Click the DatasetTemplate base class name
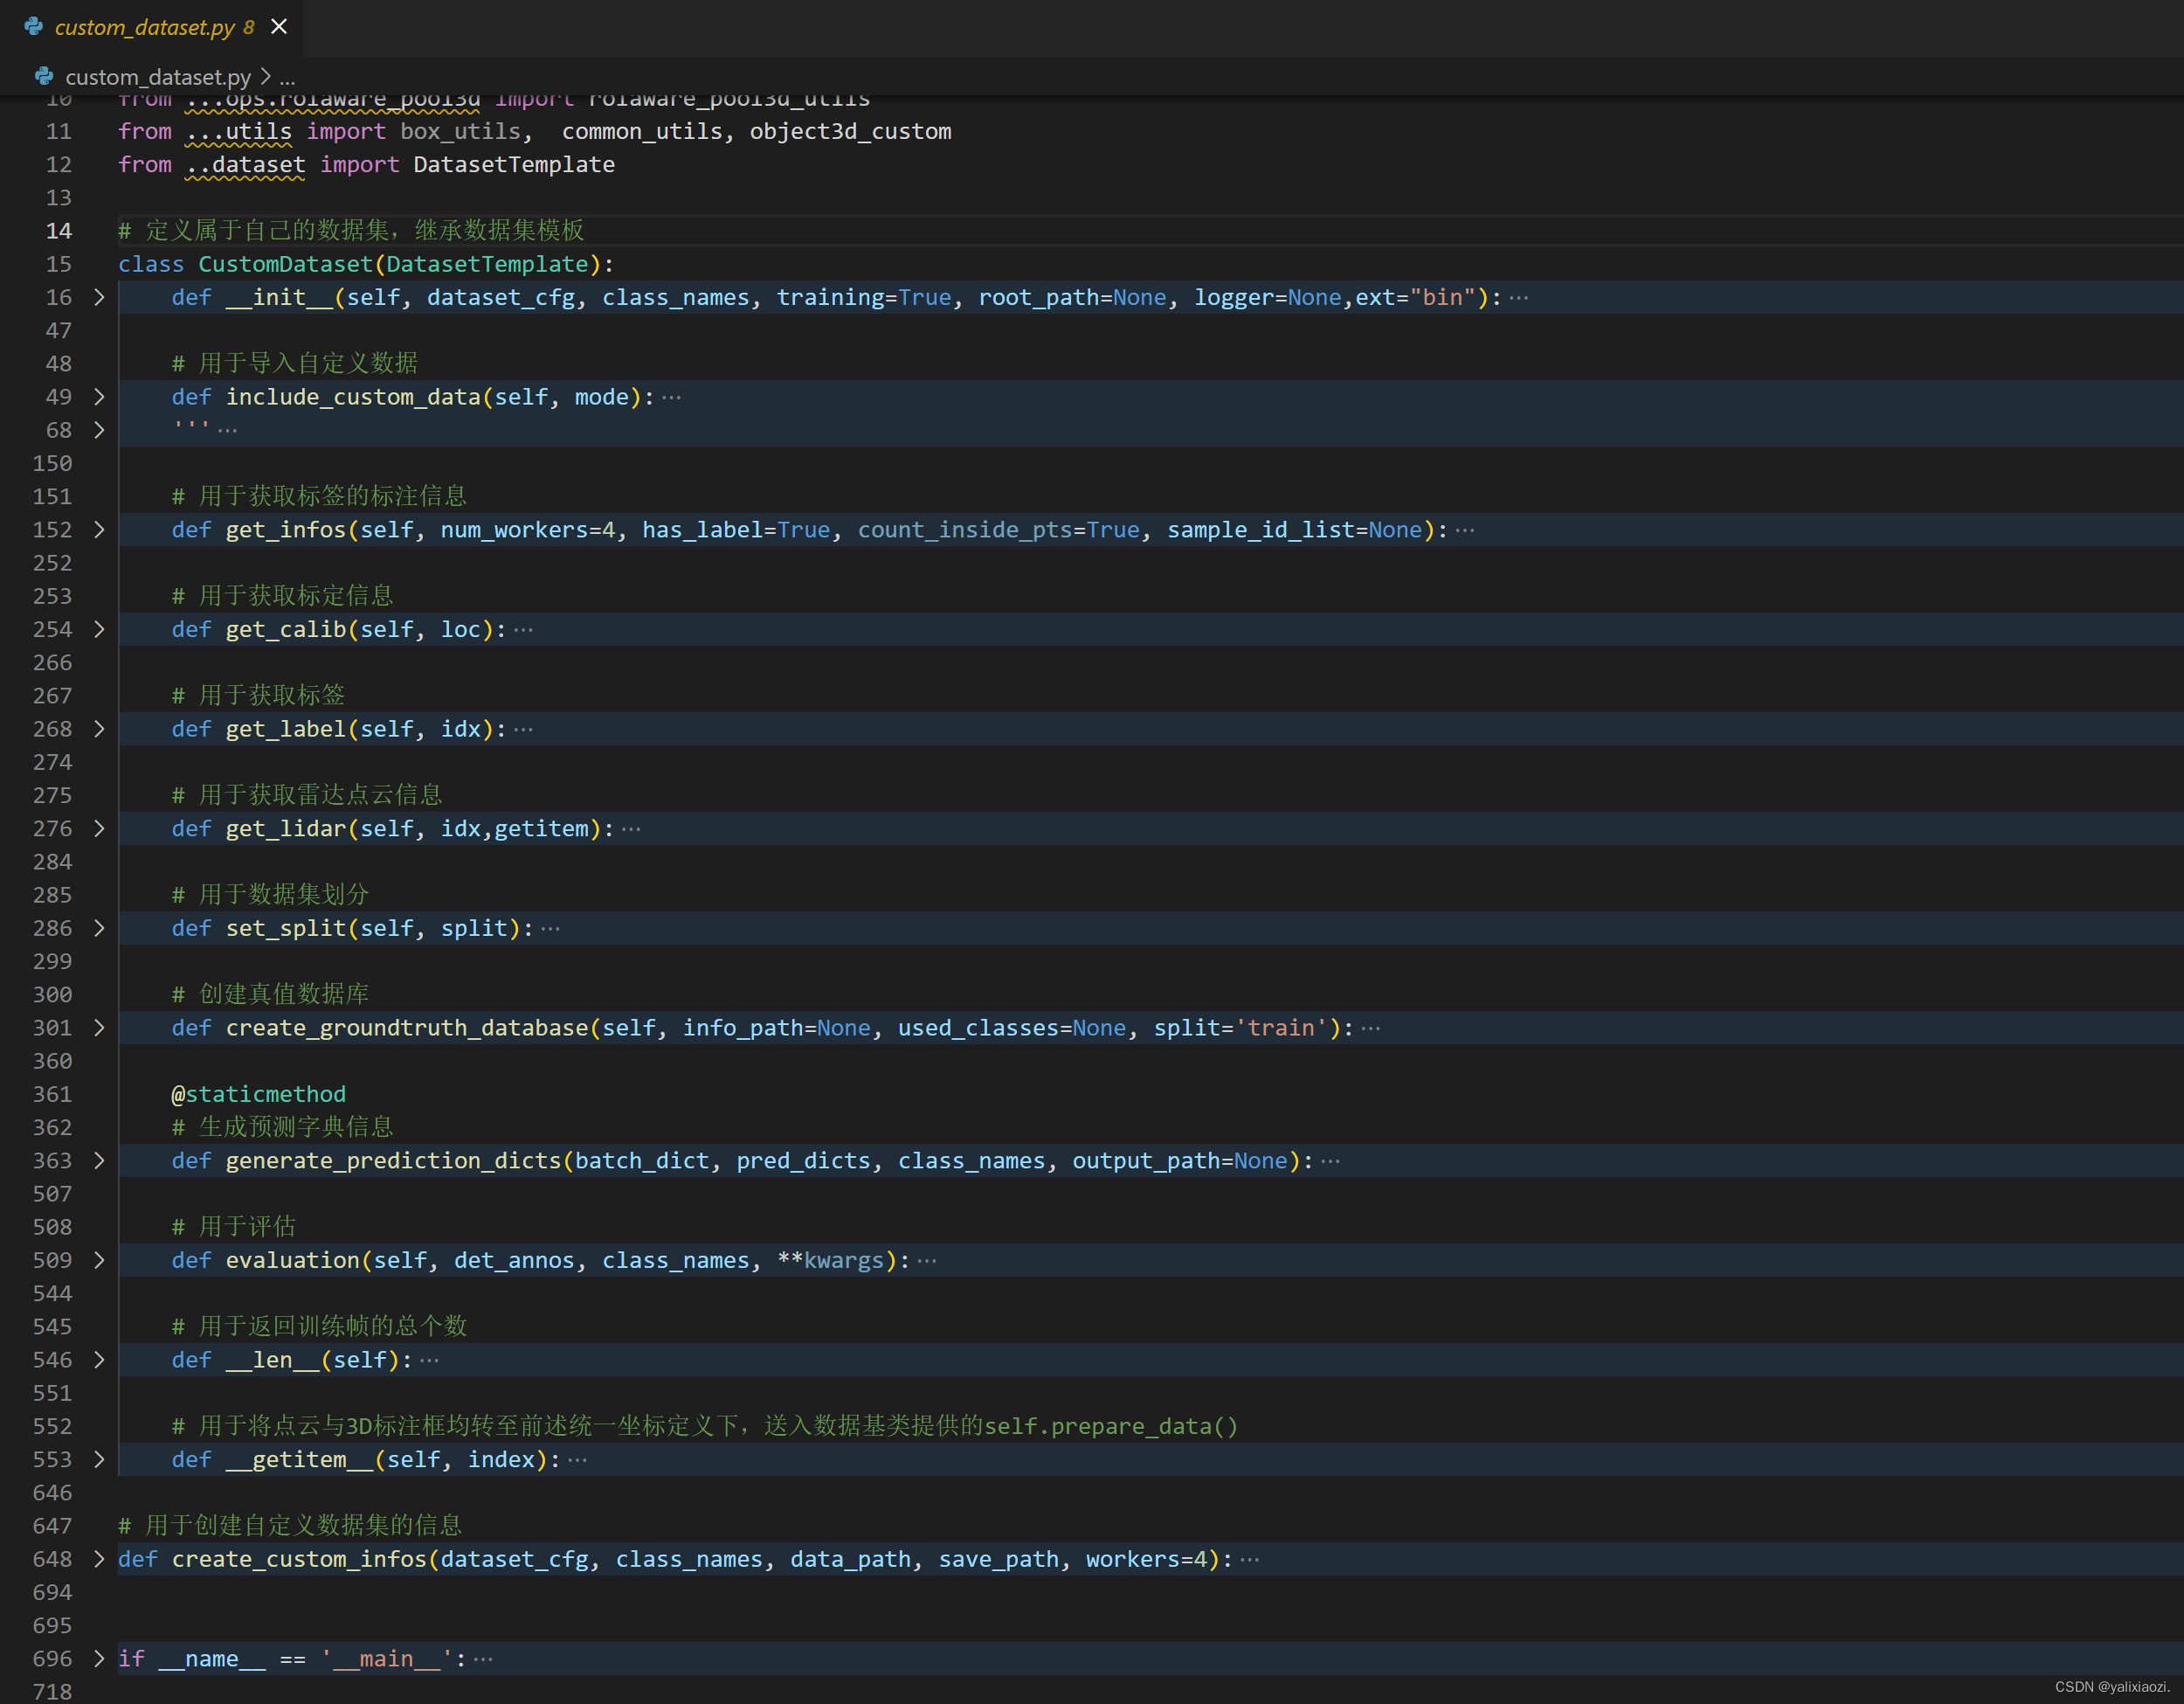2184x1704 pixels. (487, 264)
